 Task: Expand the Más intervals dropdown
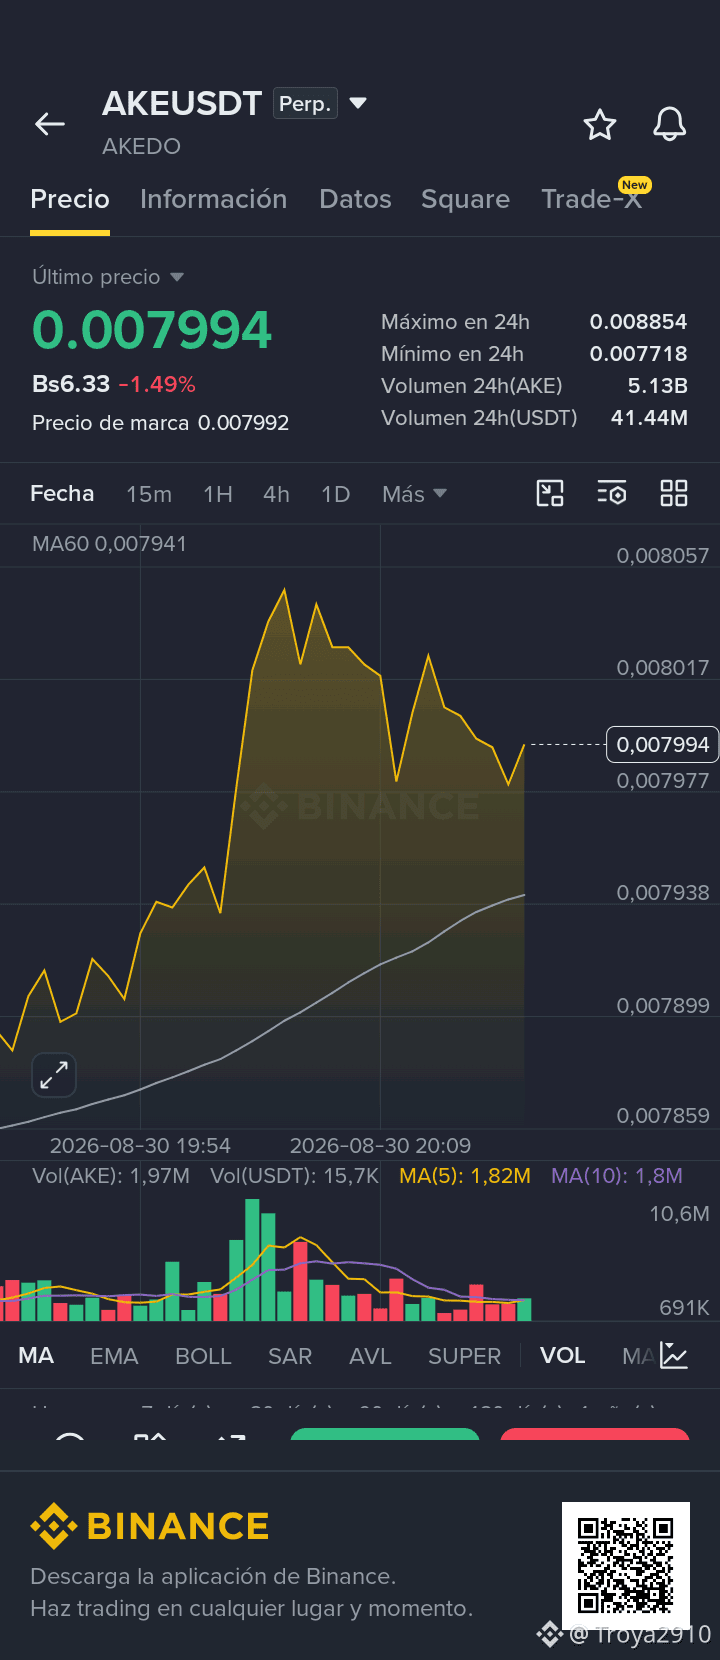point(414,494)
